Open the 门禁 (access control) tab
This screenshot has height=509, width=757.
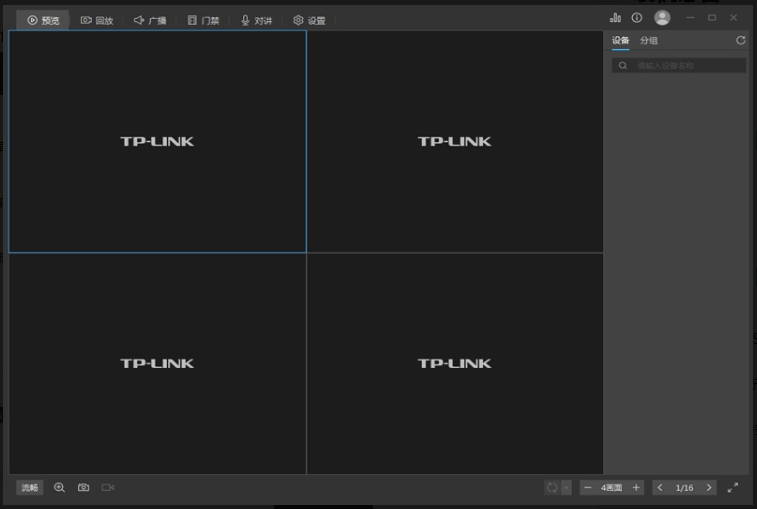[x=203, y=20]
